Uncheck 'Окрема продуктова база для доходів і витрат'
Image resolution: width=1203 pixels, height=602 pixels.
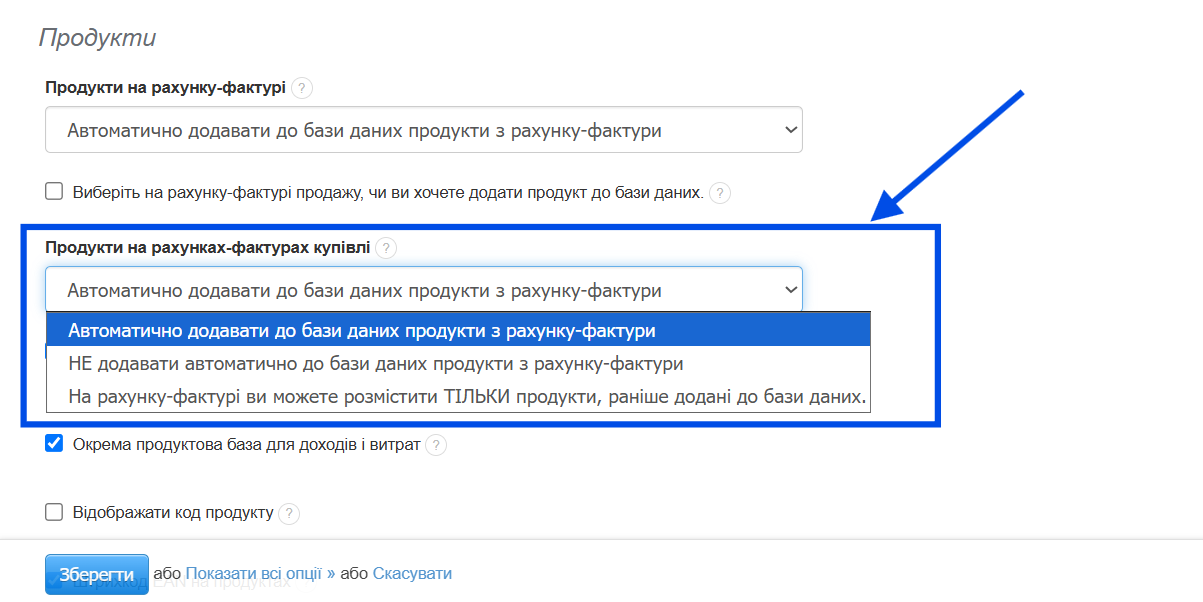[54, 444]
